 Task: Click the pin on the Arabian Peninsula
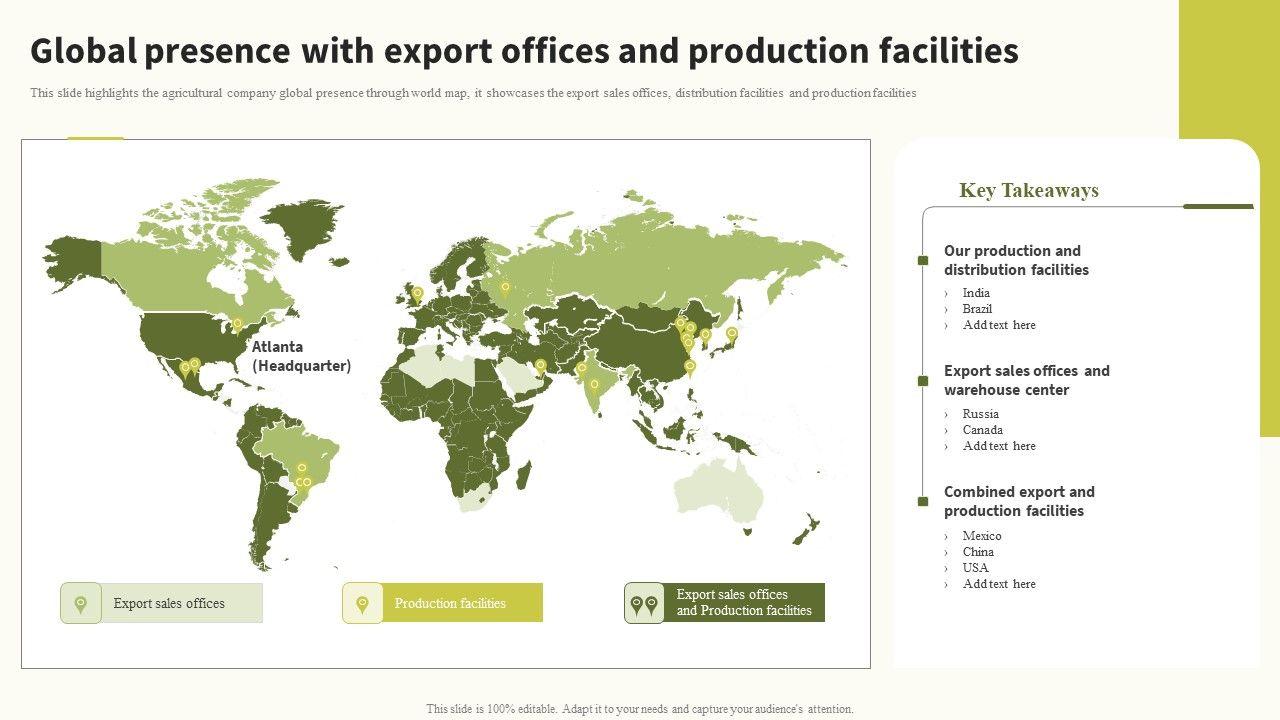[x=540, y=365]
